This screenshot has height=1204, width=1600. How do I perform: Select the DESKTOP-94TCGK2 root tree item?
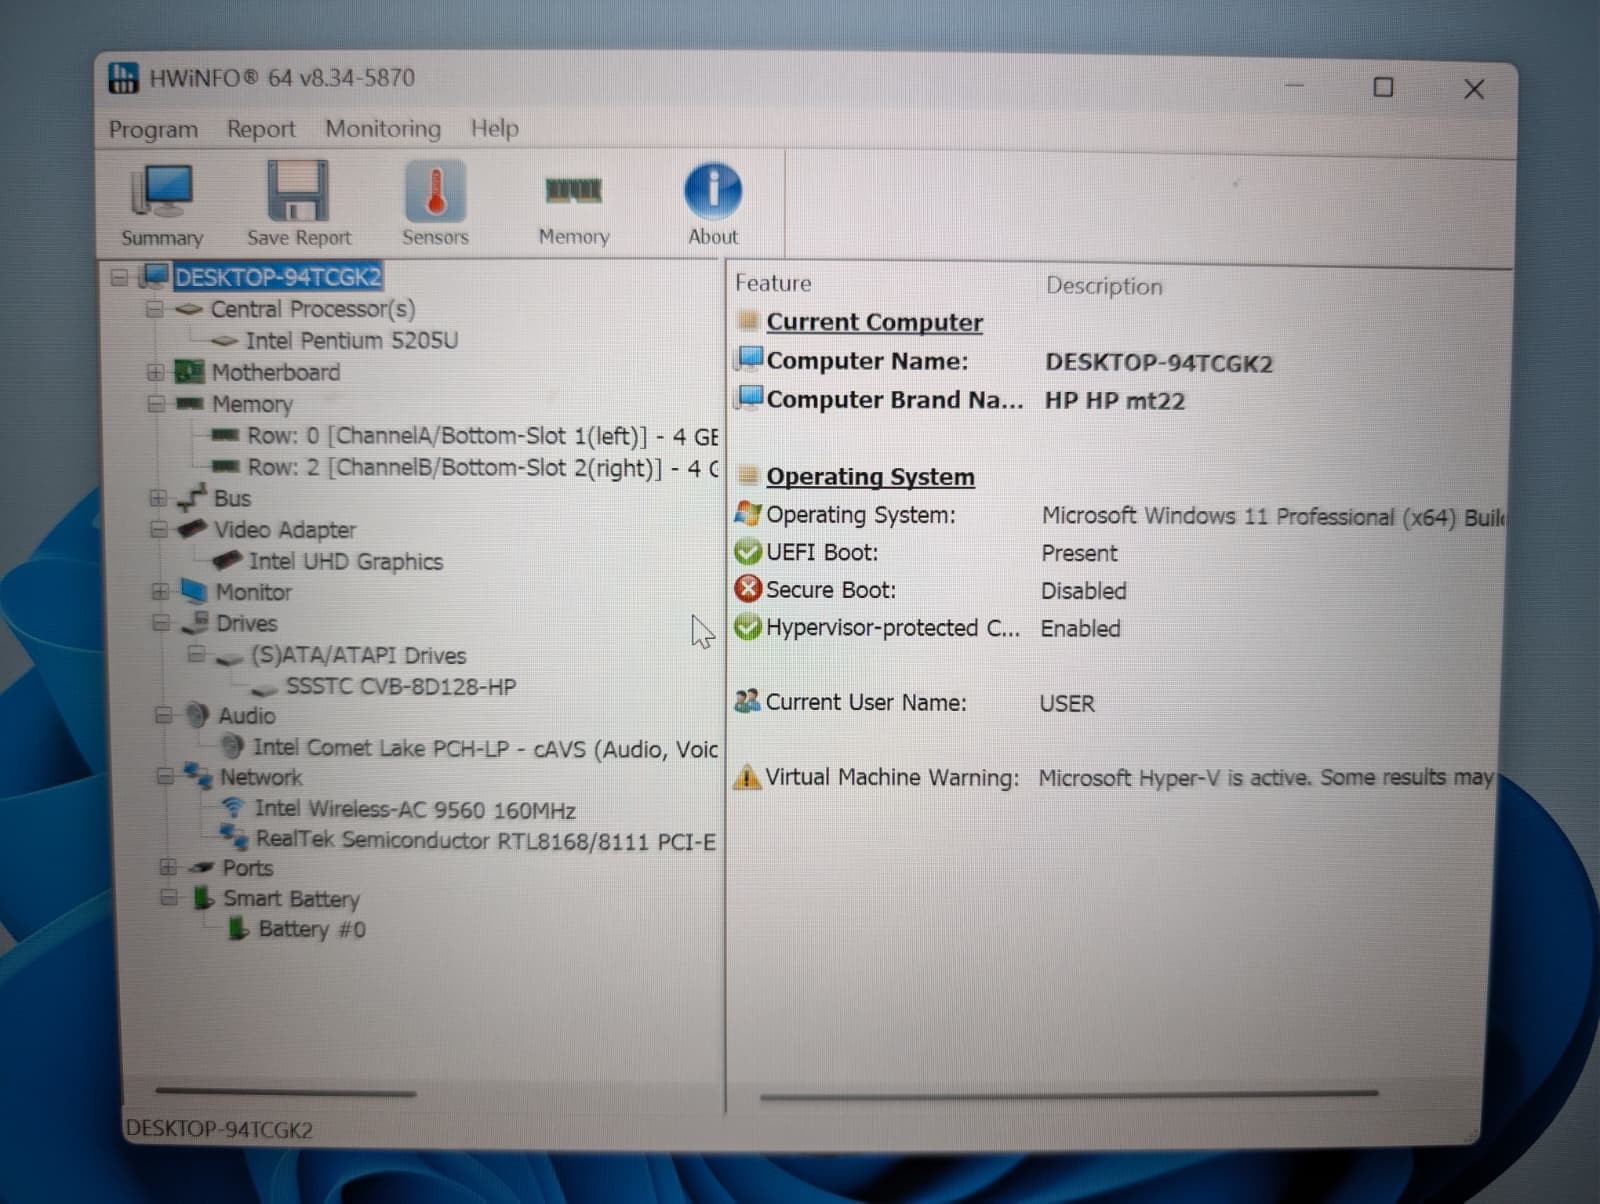(278, 277)
